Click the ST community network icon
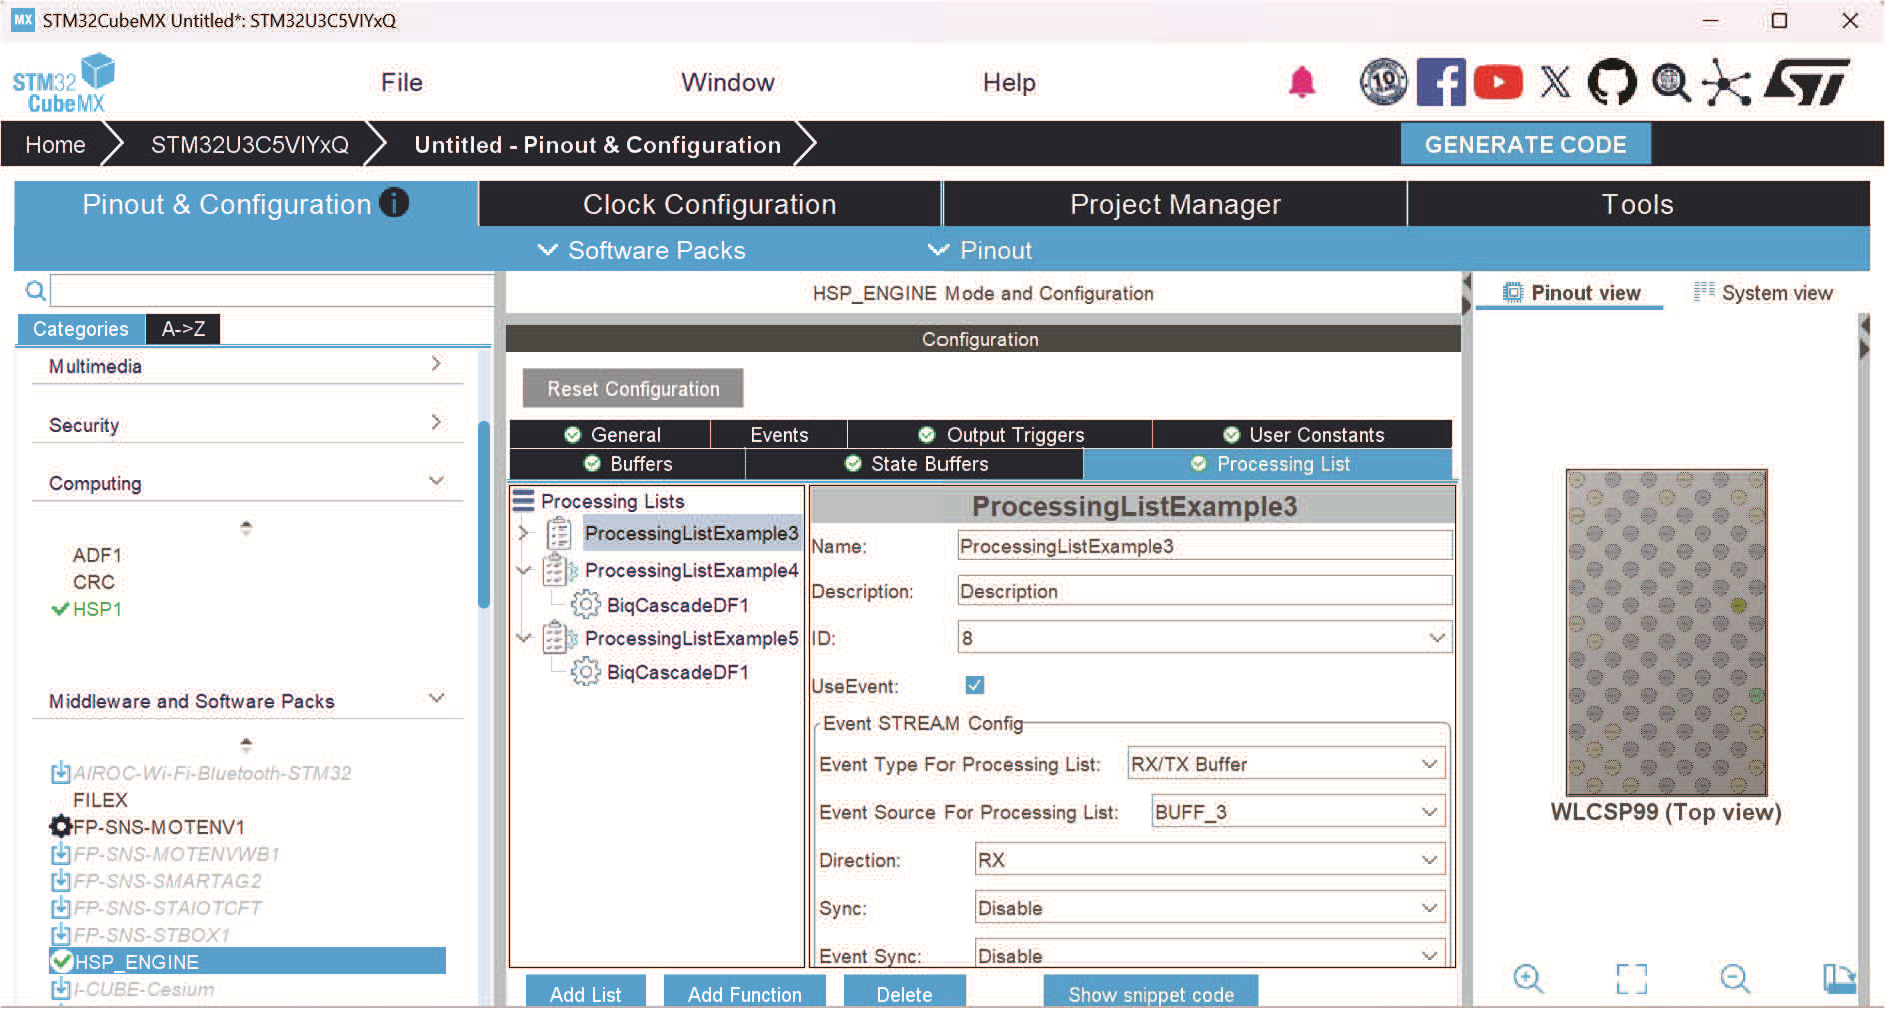This screenshot has height=1009, width=1885. pos(1727,82)
